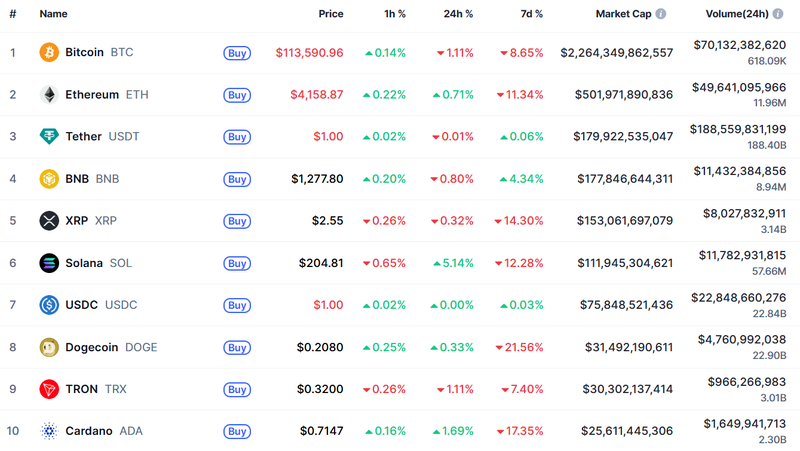
Task: Sort by the 24h % column header
Action: click(458, 14)
